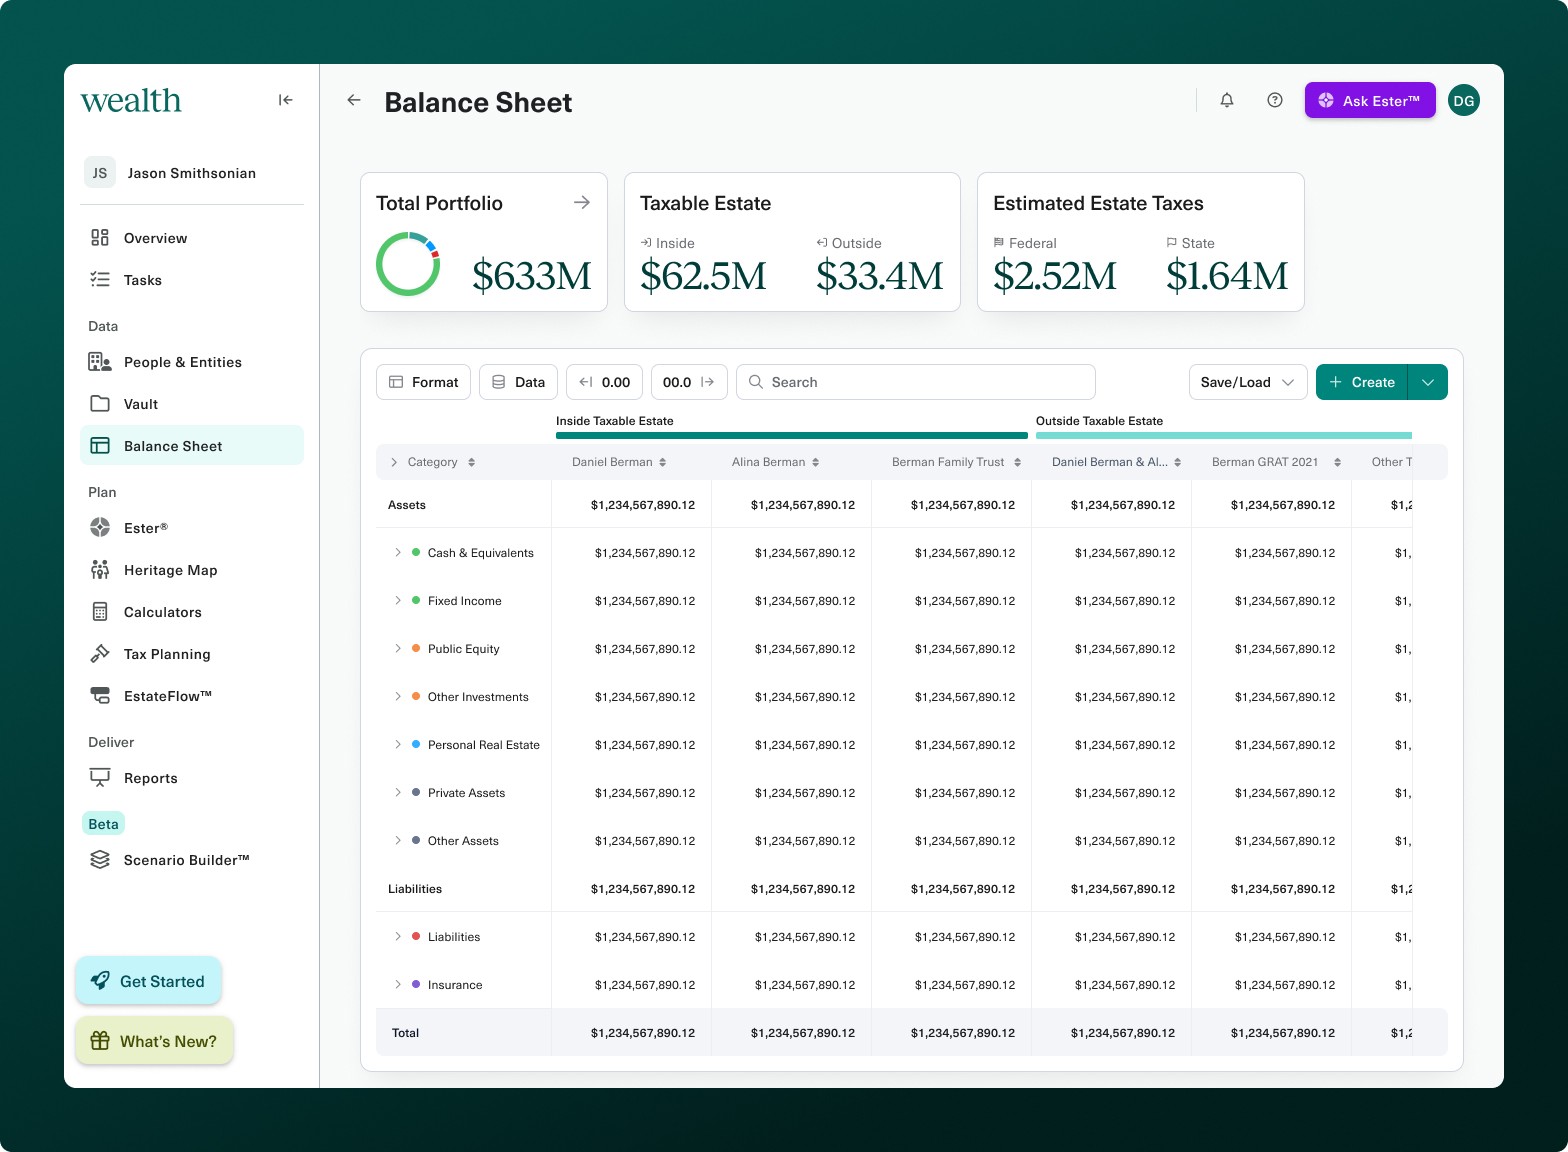Select Balance Sheet in the sidebar
The image size is (1568, 1152).
tap(192, 445)
